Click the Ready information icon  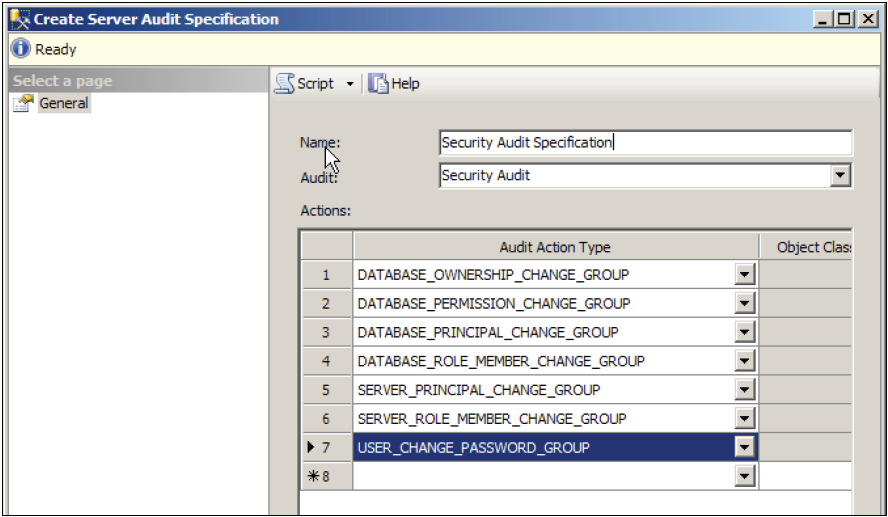pyautogui.click(x=20, y=49)
